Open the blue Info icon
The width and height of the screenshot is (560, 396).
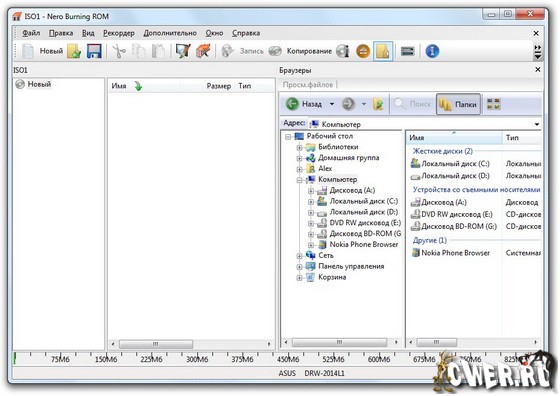(x=432, y=51)
